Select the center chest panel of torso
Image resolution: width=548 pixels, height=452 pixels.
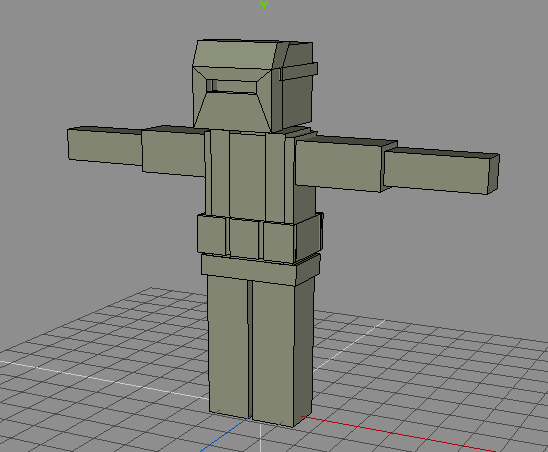(247, 176)
